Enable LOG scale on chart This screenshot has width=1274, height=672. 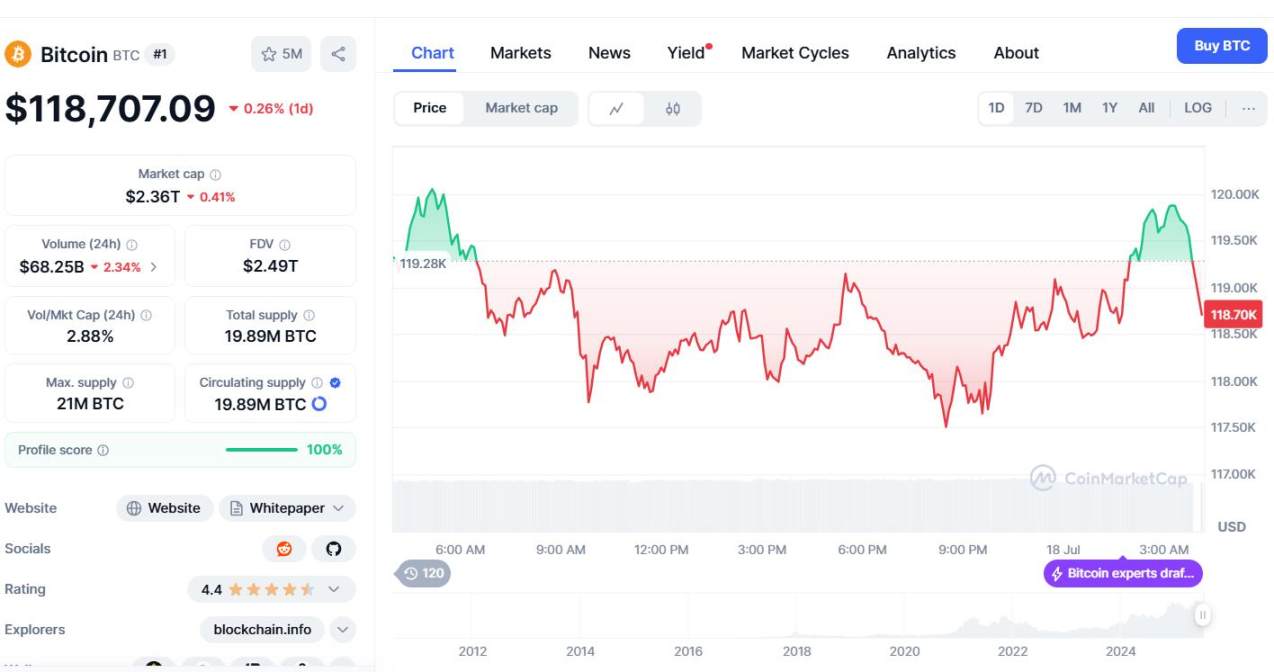point(1197,108)
